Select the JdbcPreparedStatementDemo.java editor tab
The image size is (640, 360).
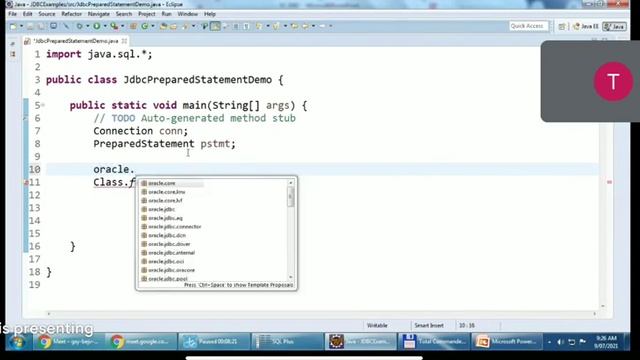coord(76,41)
